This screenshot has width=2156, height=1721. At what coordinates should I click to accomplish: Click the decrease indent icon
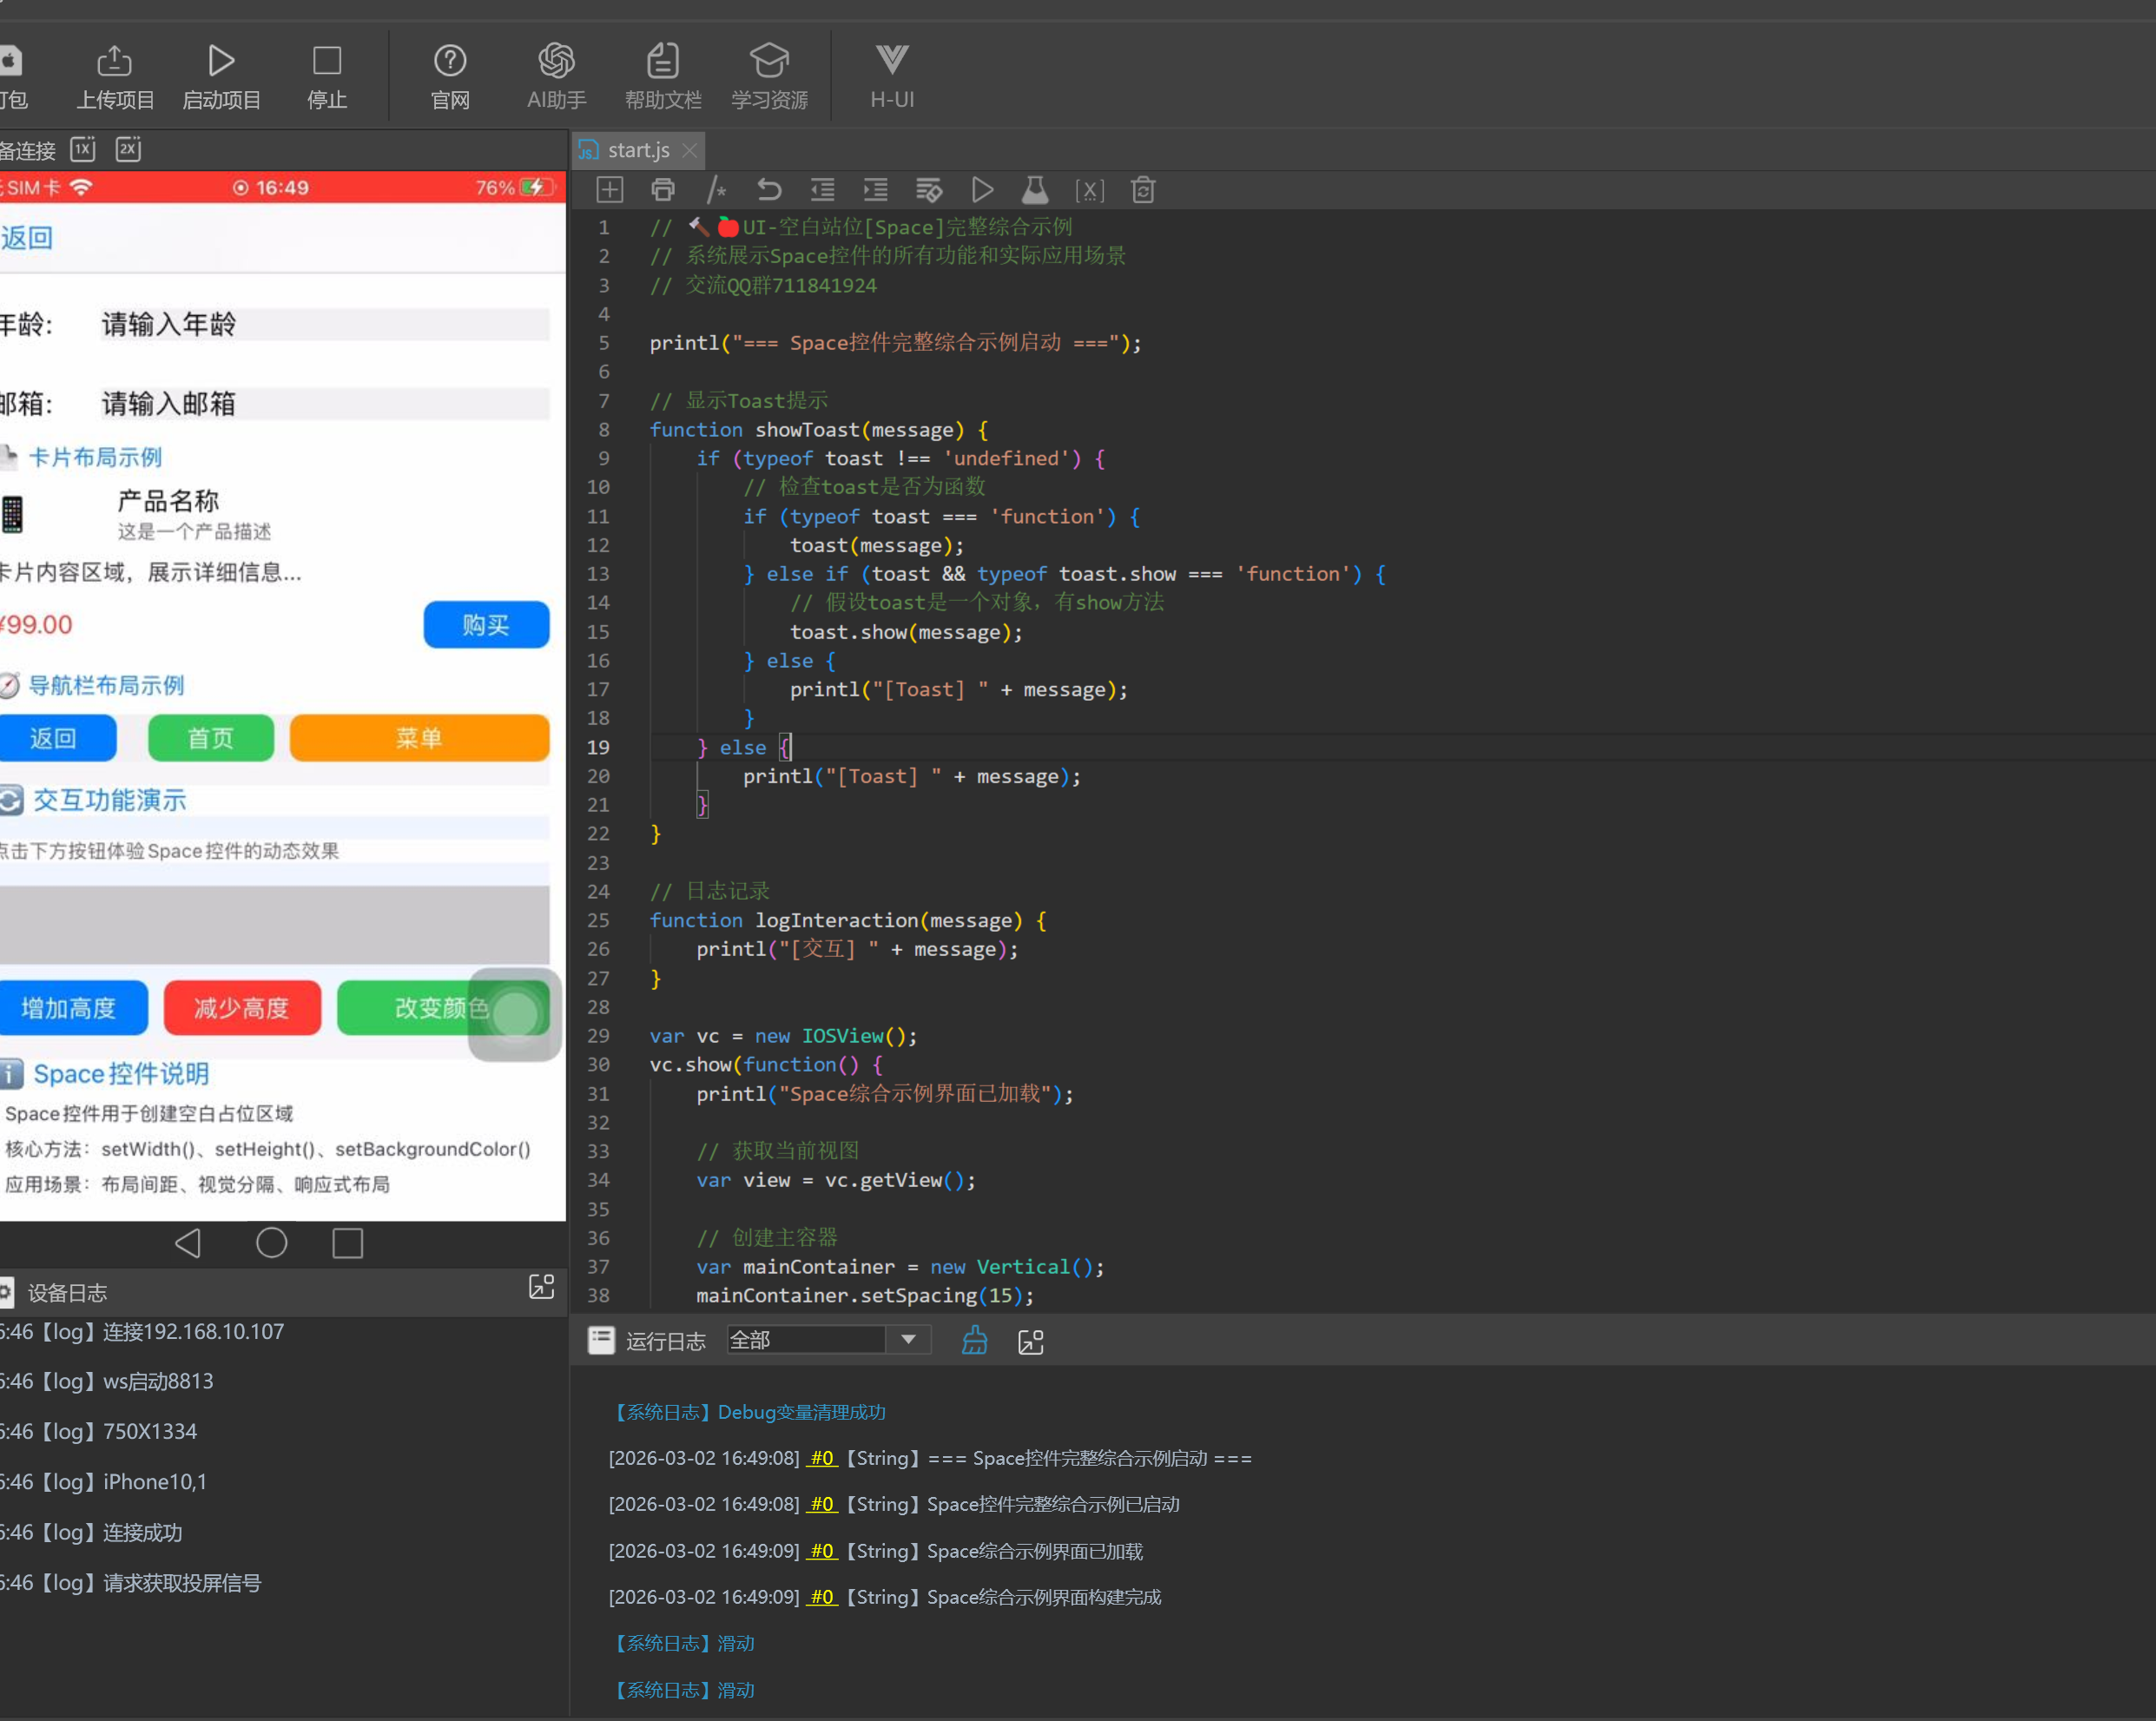(822, 190)
